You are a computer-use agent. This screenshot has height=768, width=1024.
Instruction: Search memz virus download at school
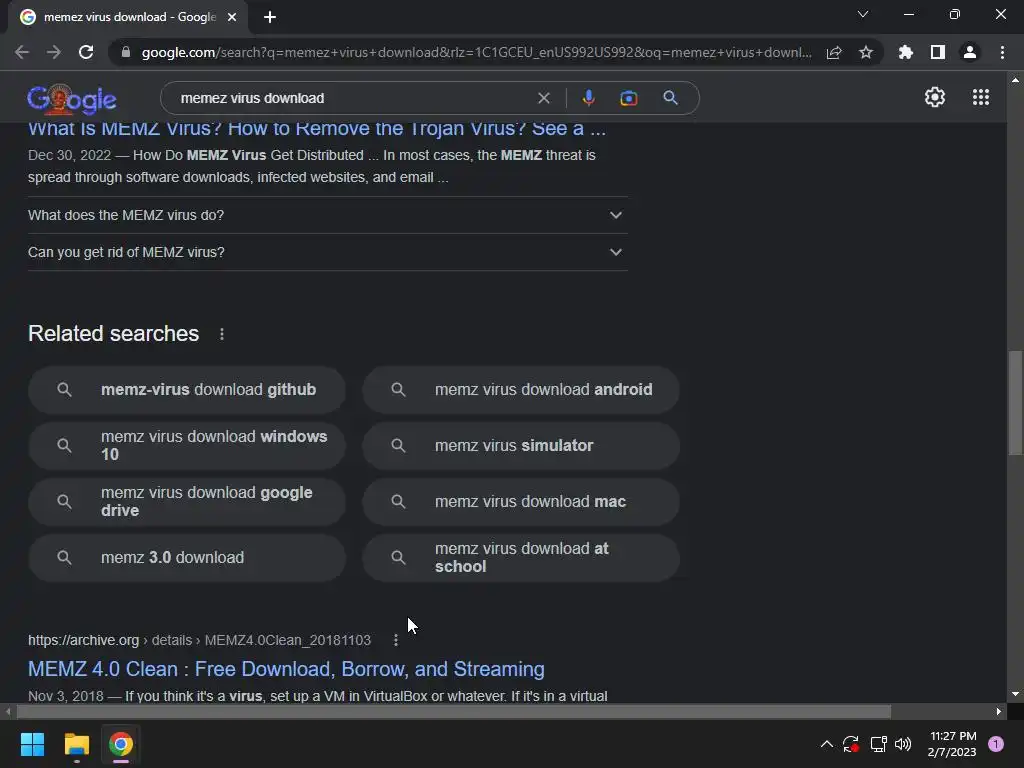[x=521, y=558]
